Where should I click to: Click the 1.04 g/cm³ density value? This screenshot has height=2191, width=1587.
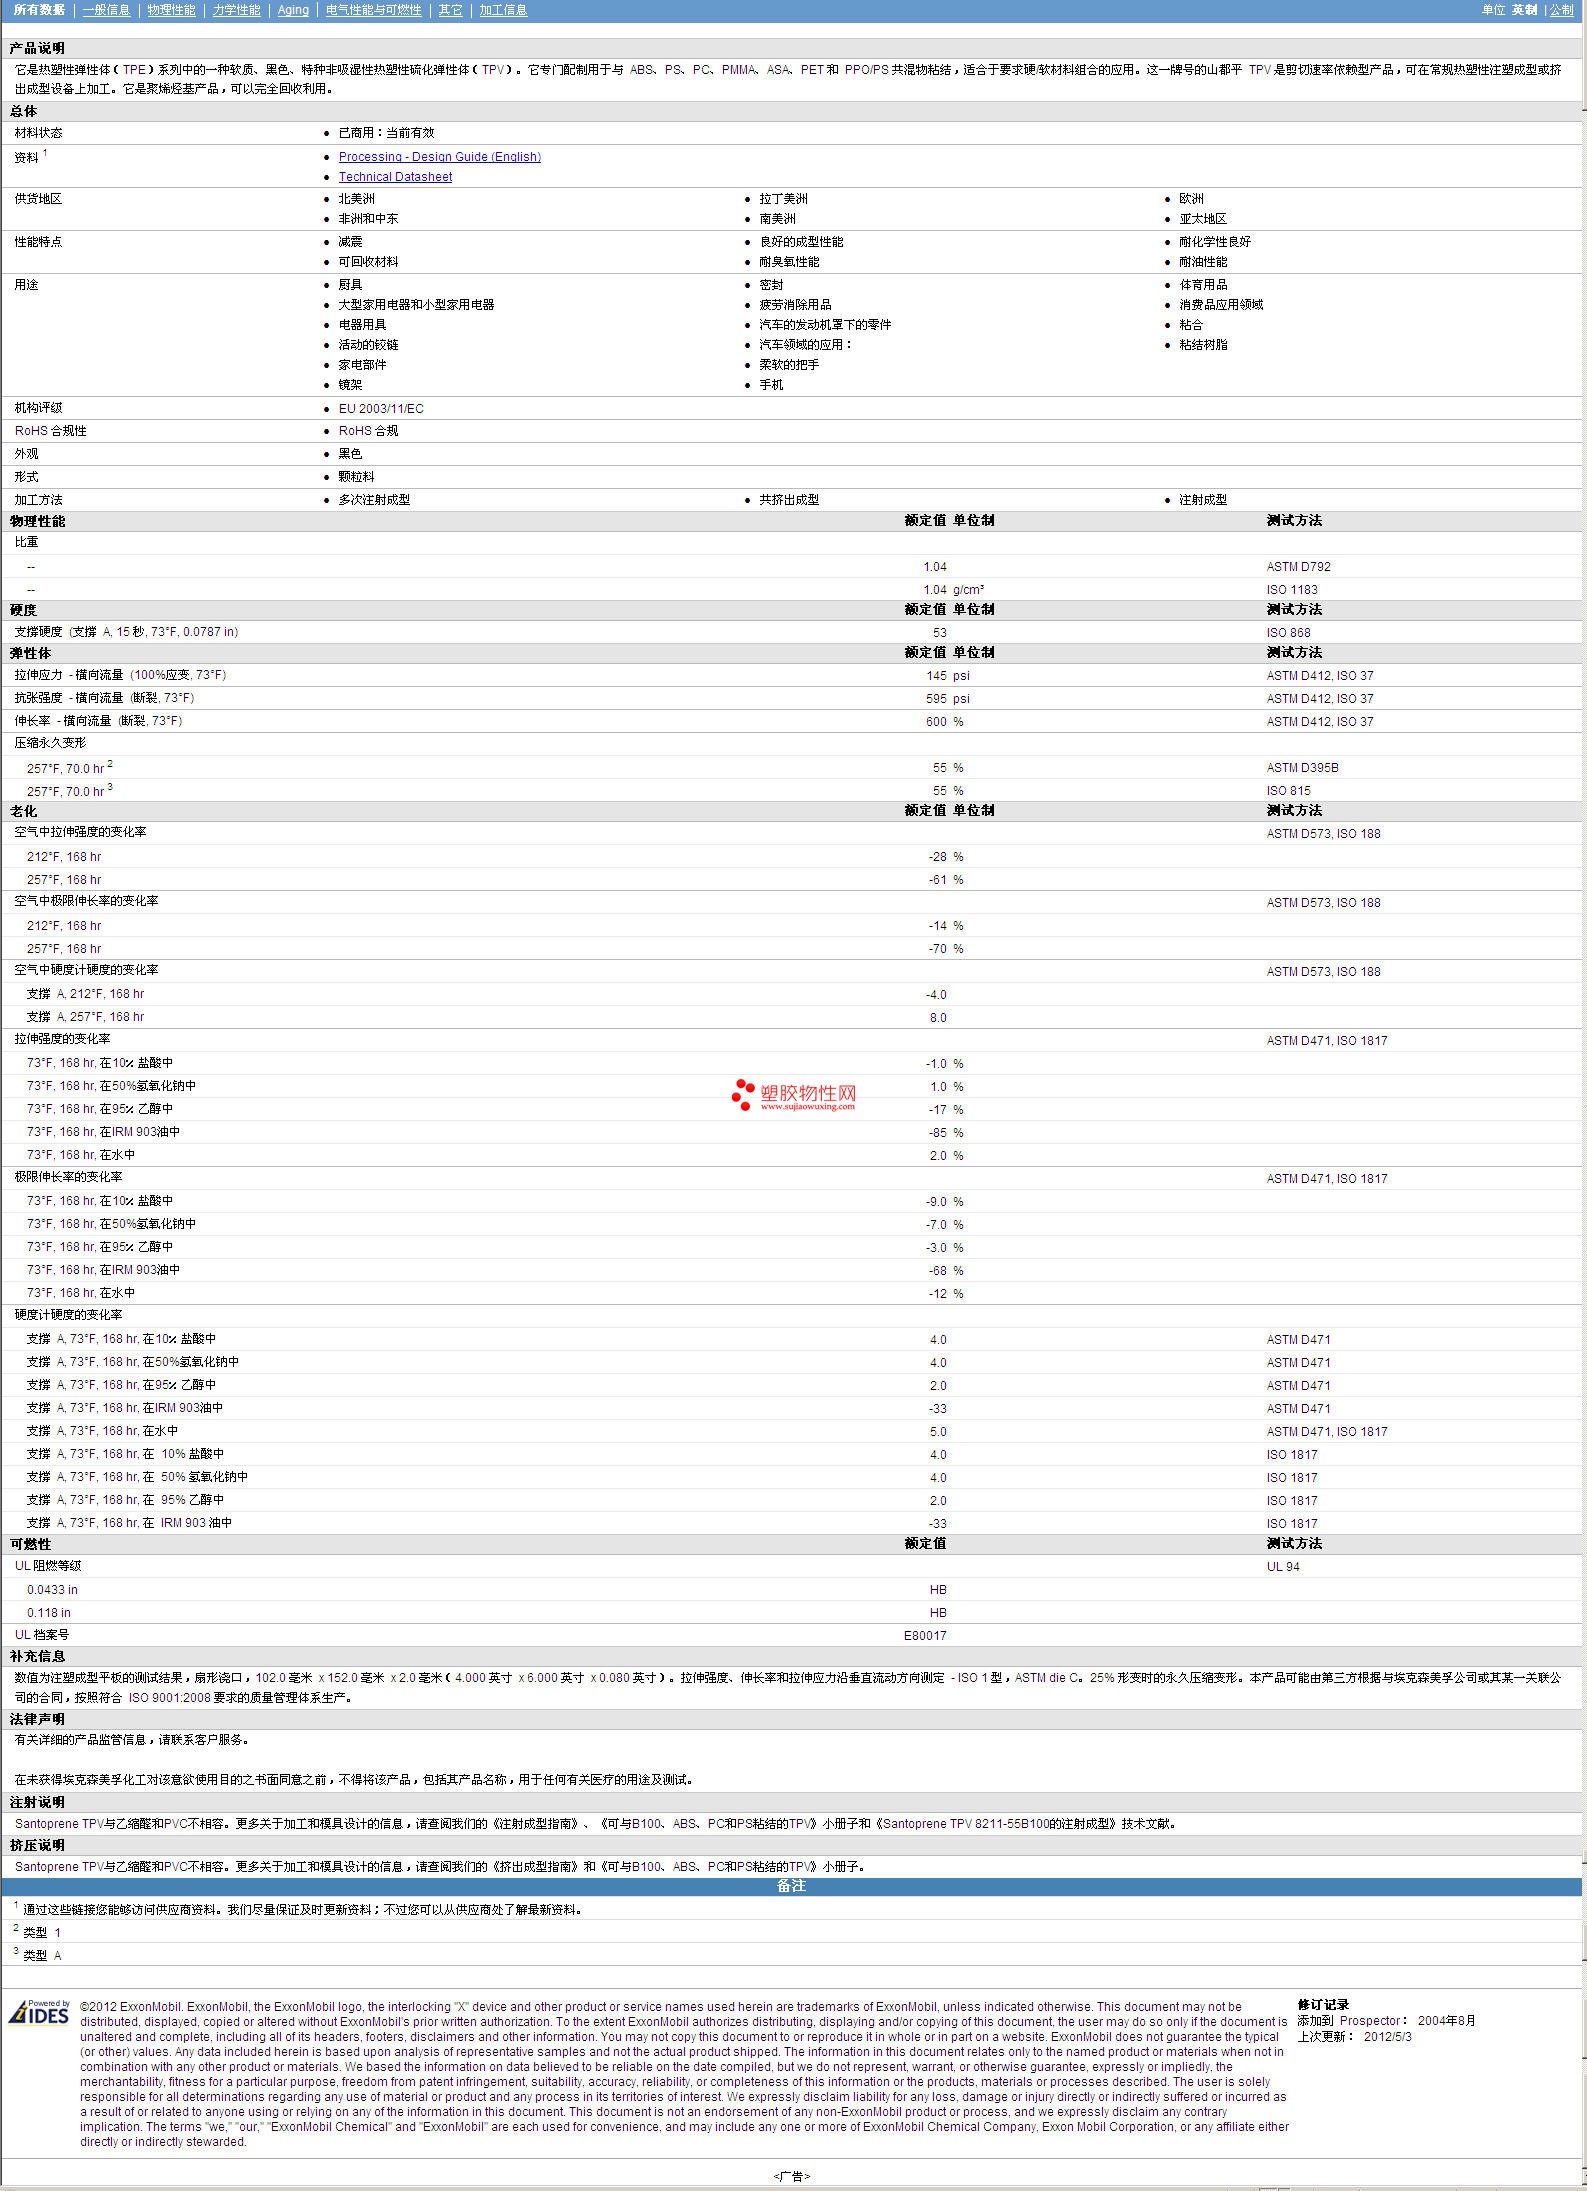click(953, 590)
